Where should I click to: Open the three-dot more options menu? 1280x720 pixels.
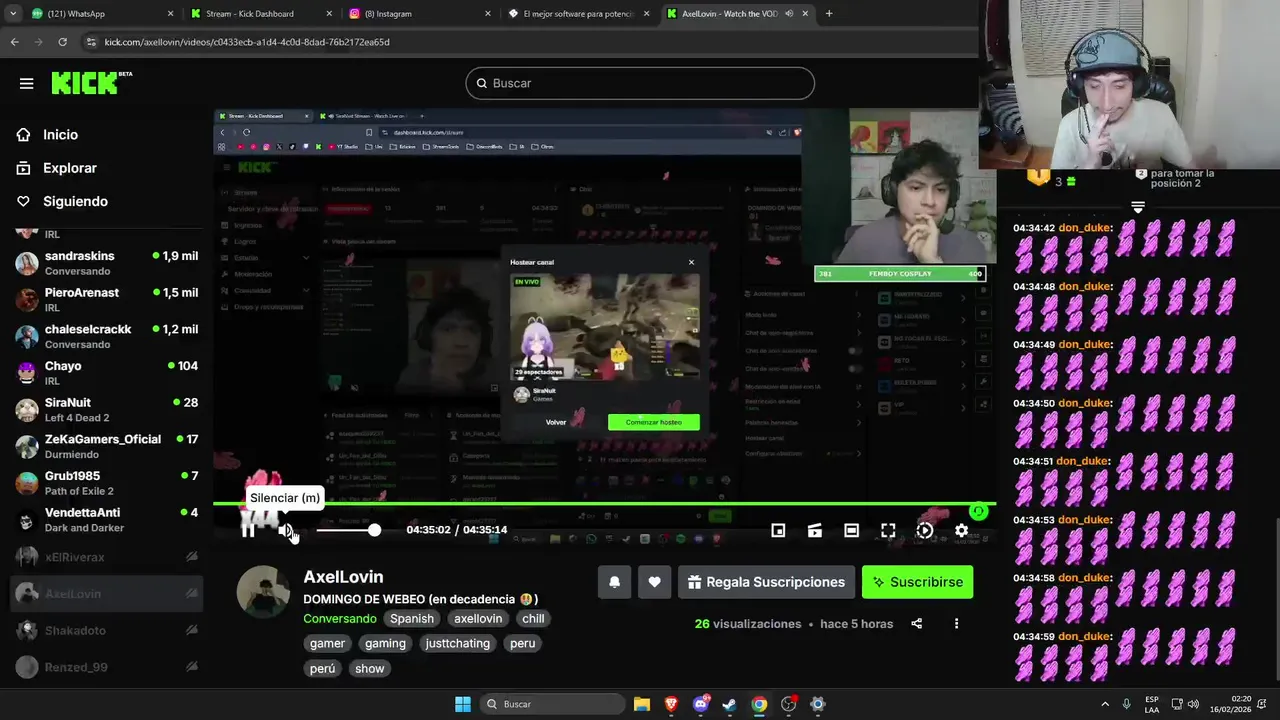click(956, 623)
